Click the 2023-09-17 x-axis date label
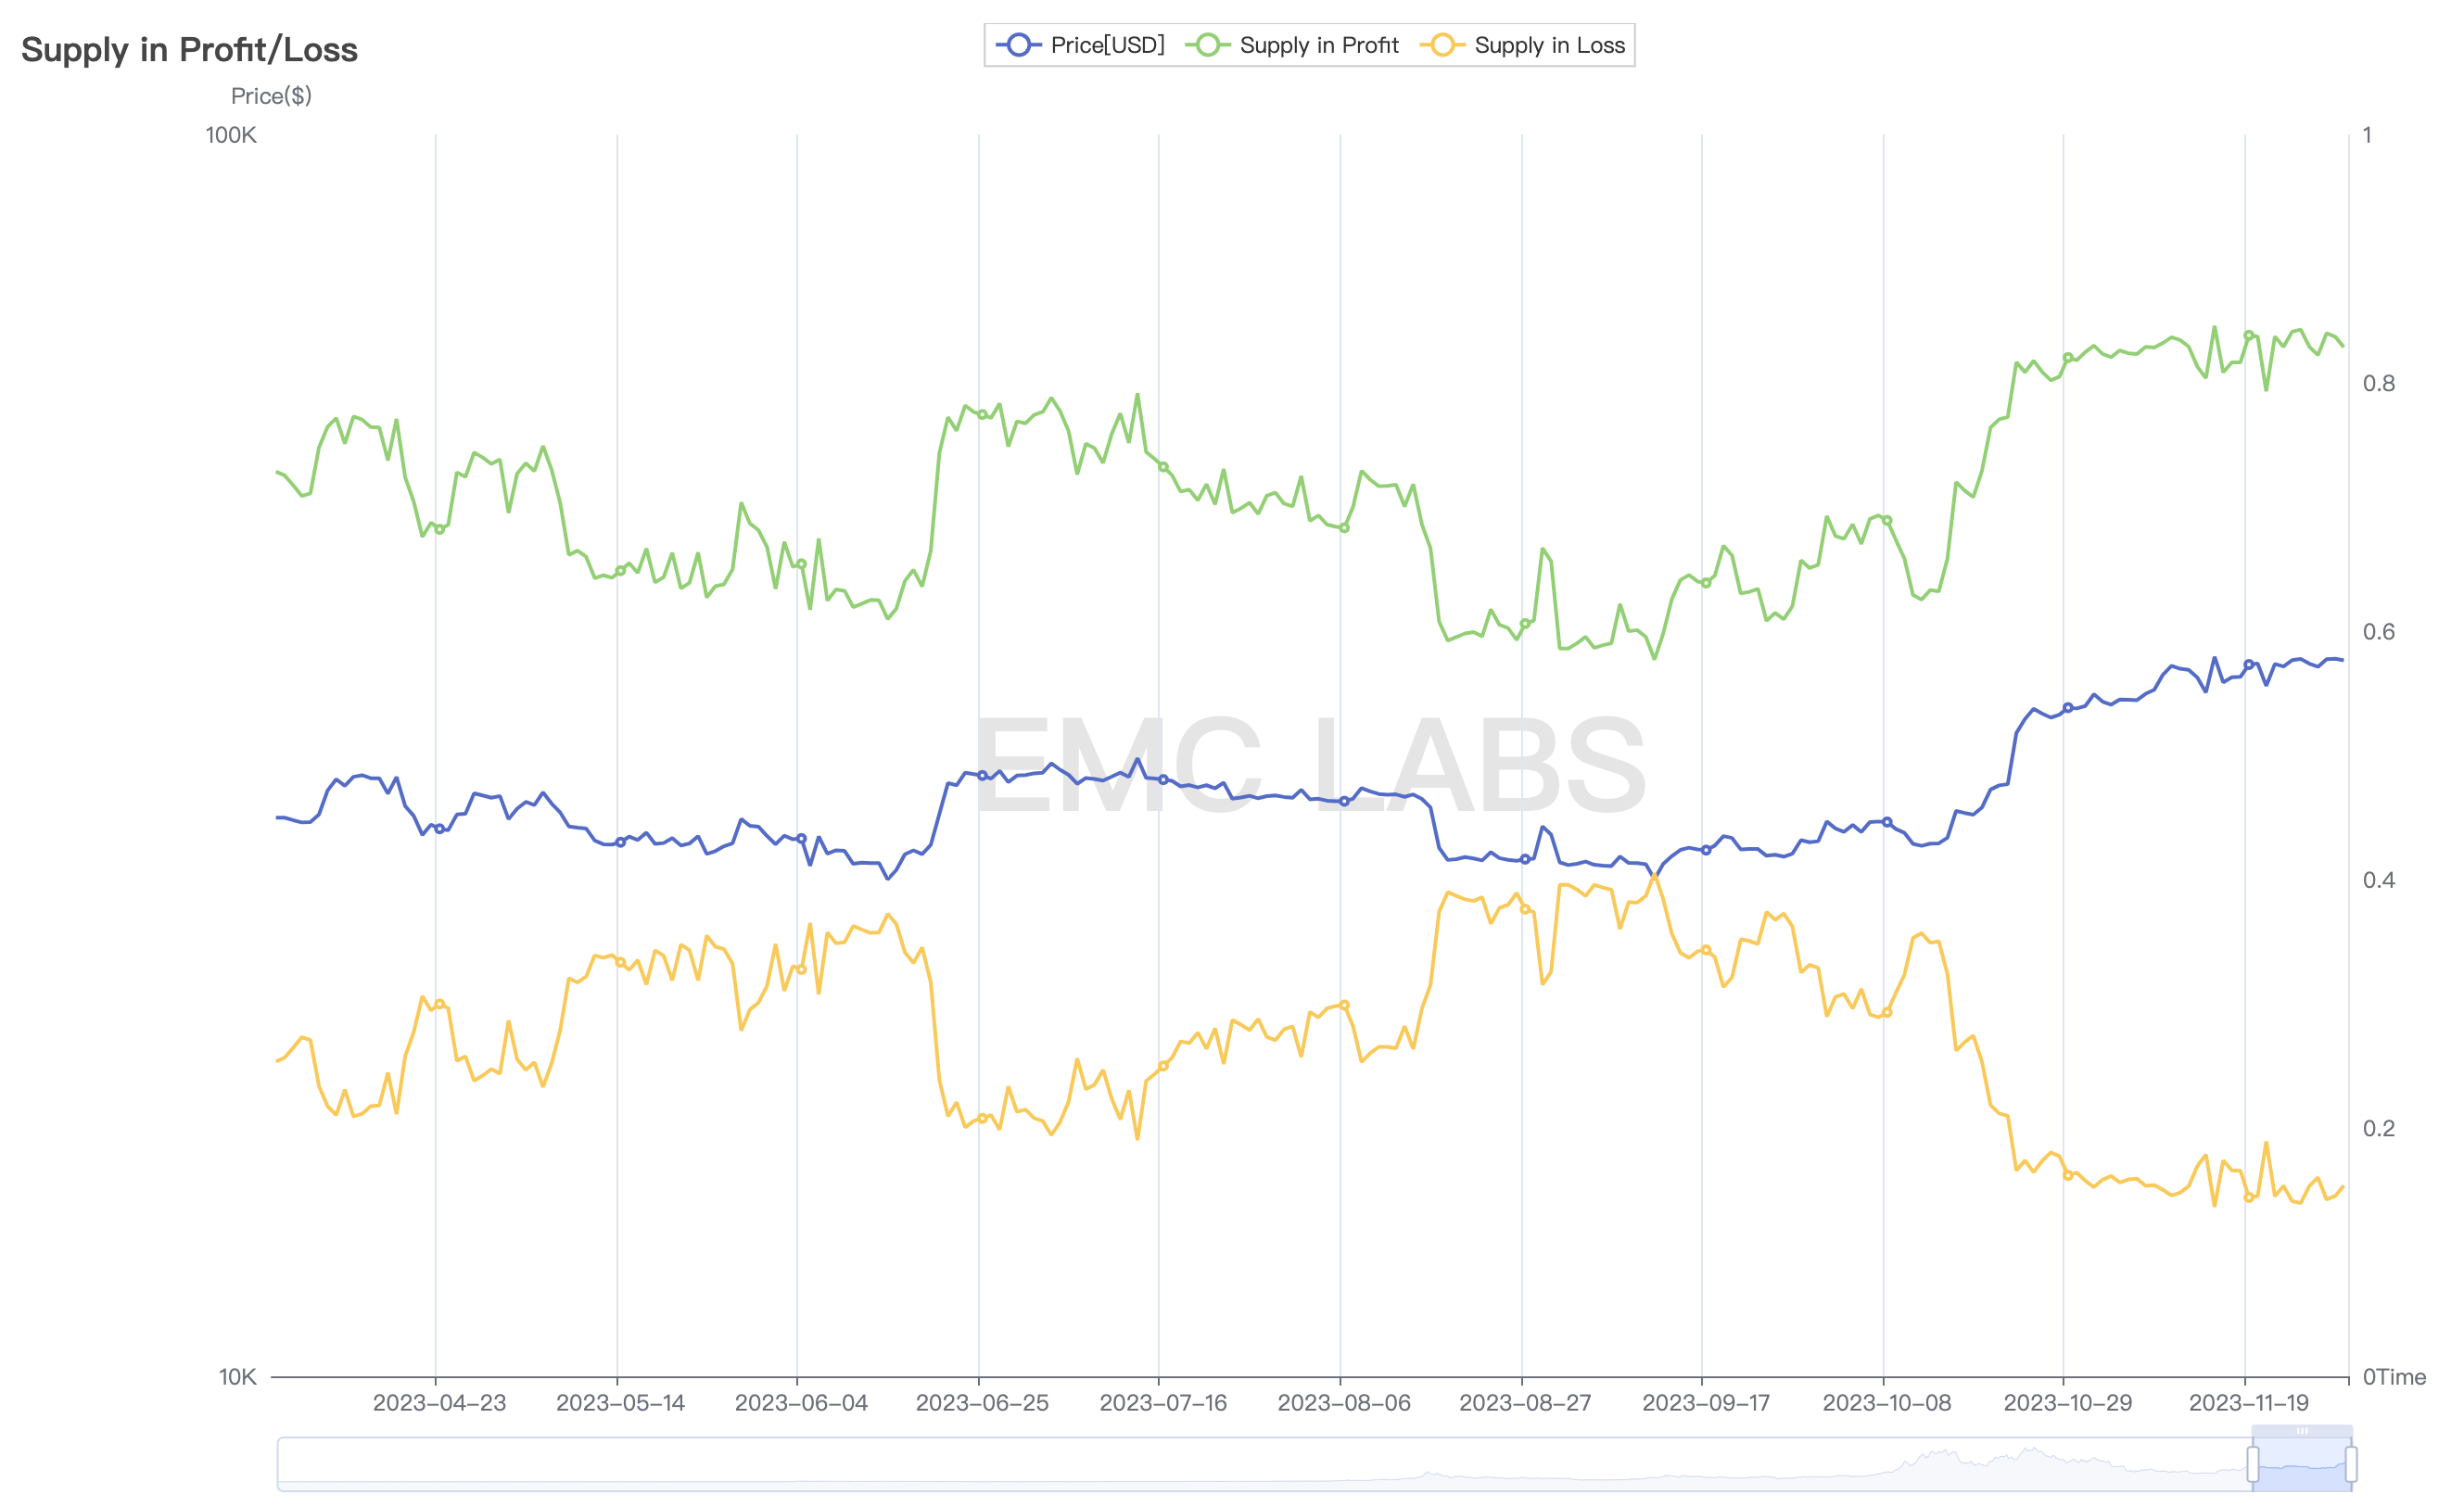 1706,1403
